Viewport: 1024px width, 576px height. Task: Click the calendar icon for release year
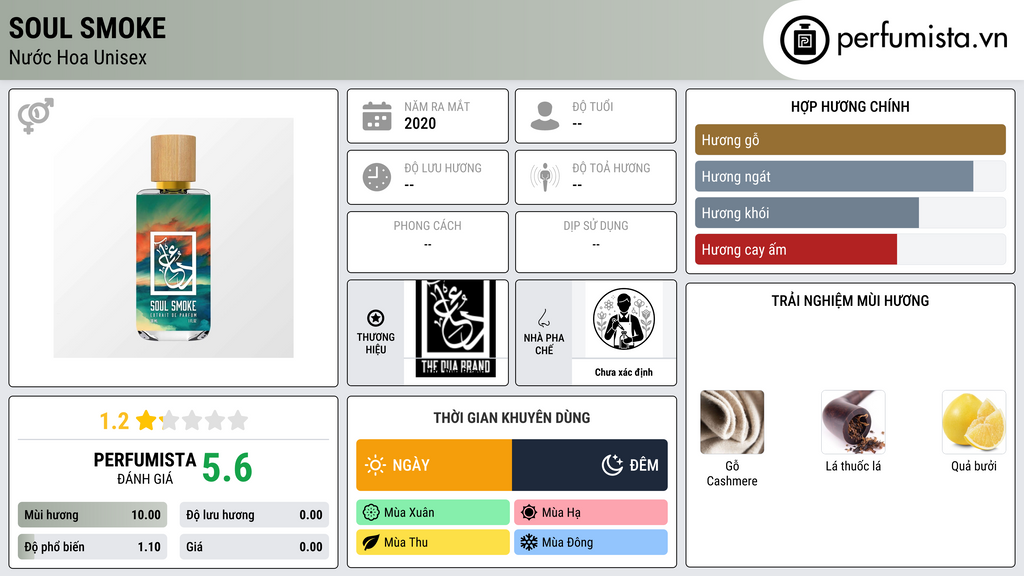(377, 116)
